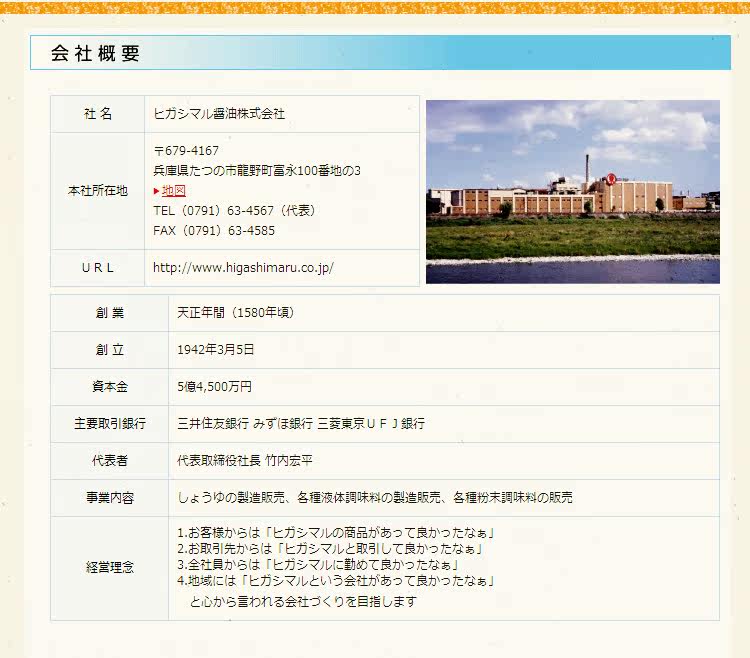Select philosophy line 1.お客様からは
Image resolution: width=750 pixels, height=658 pixels.
[336, 532]
